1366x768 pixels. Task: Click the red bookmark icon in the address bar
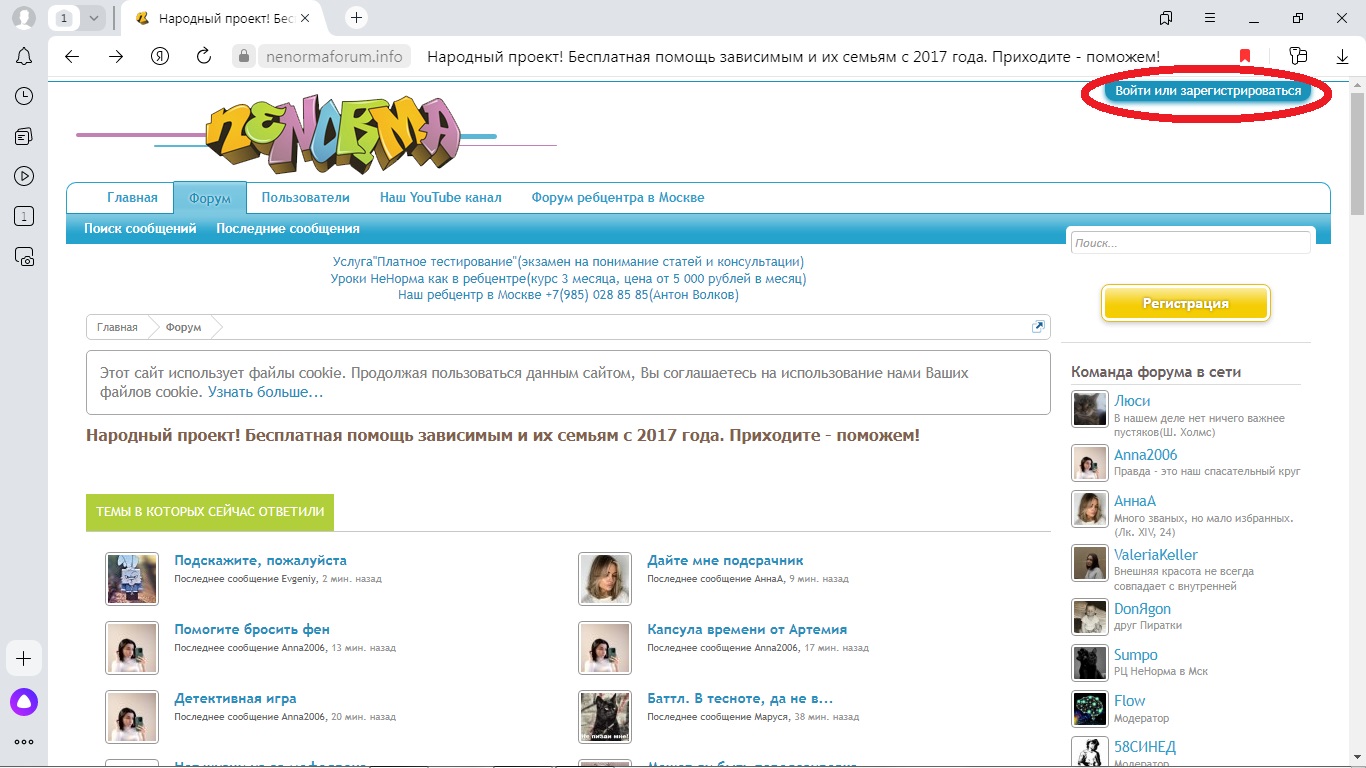tap(1245, 57)
